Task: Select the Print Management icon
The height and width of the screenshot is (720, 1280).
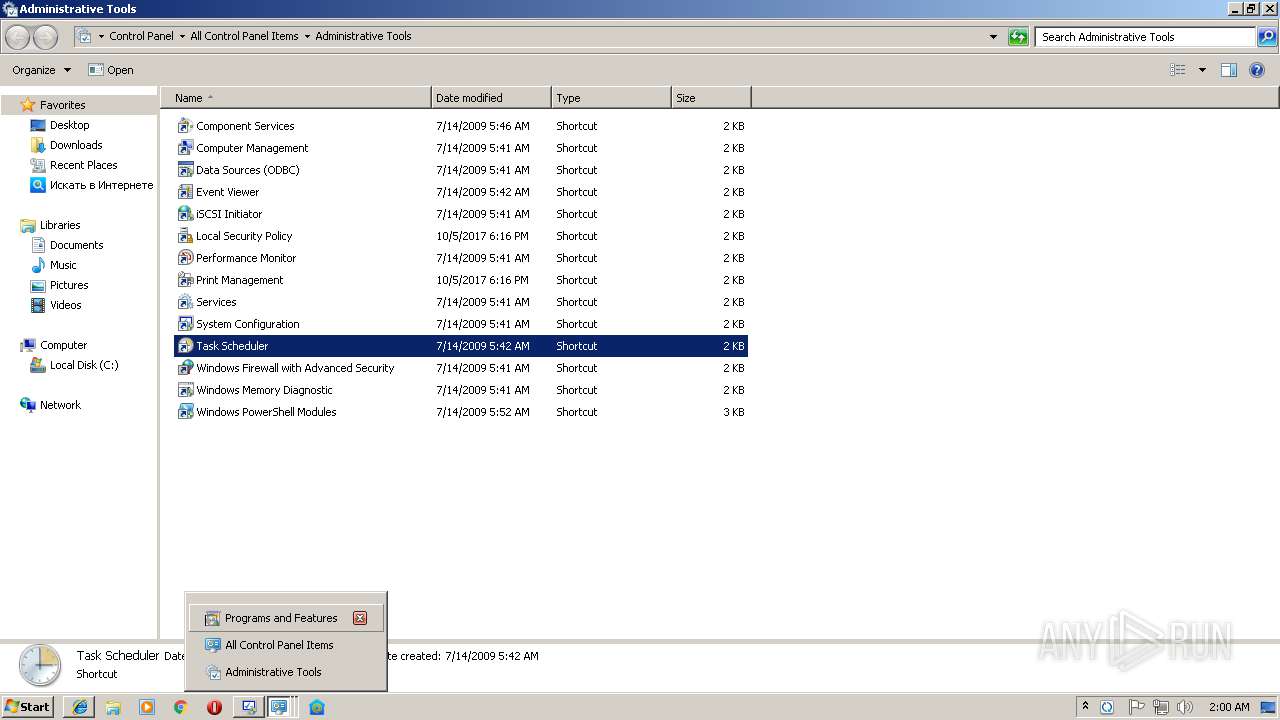Action: click(x=185, y=280)
